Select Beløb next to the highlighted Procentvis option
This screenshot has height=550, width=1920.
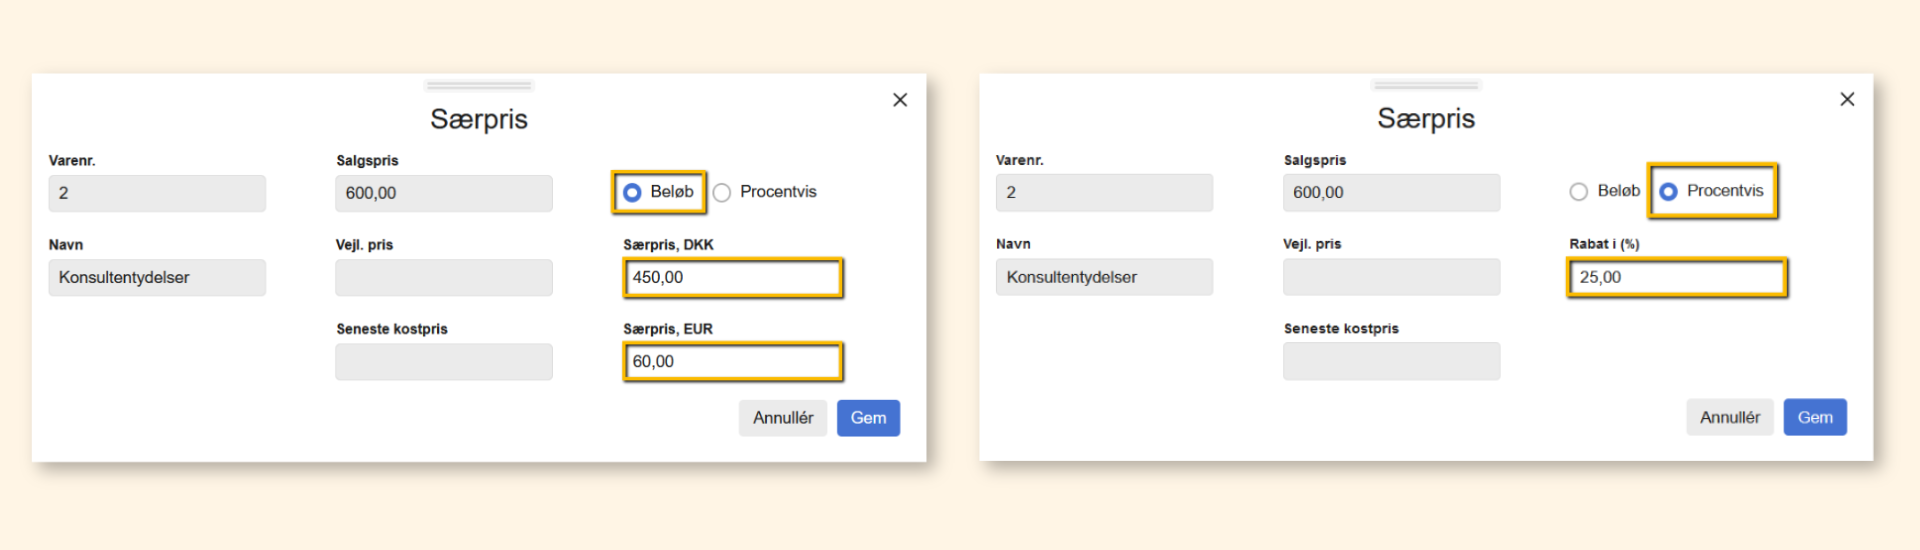pos(1579,191)
